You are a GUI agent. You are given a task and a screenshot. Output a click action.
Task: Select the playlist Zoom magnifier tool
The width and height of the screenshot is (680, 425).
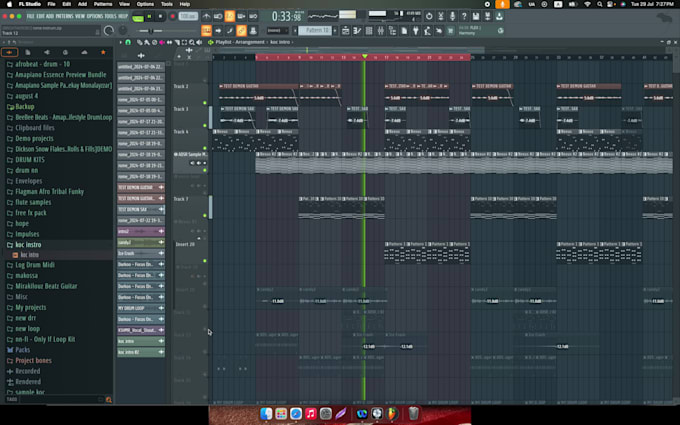tap(192, 42)
